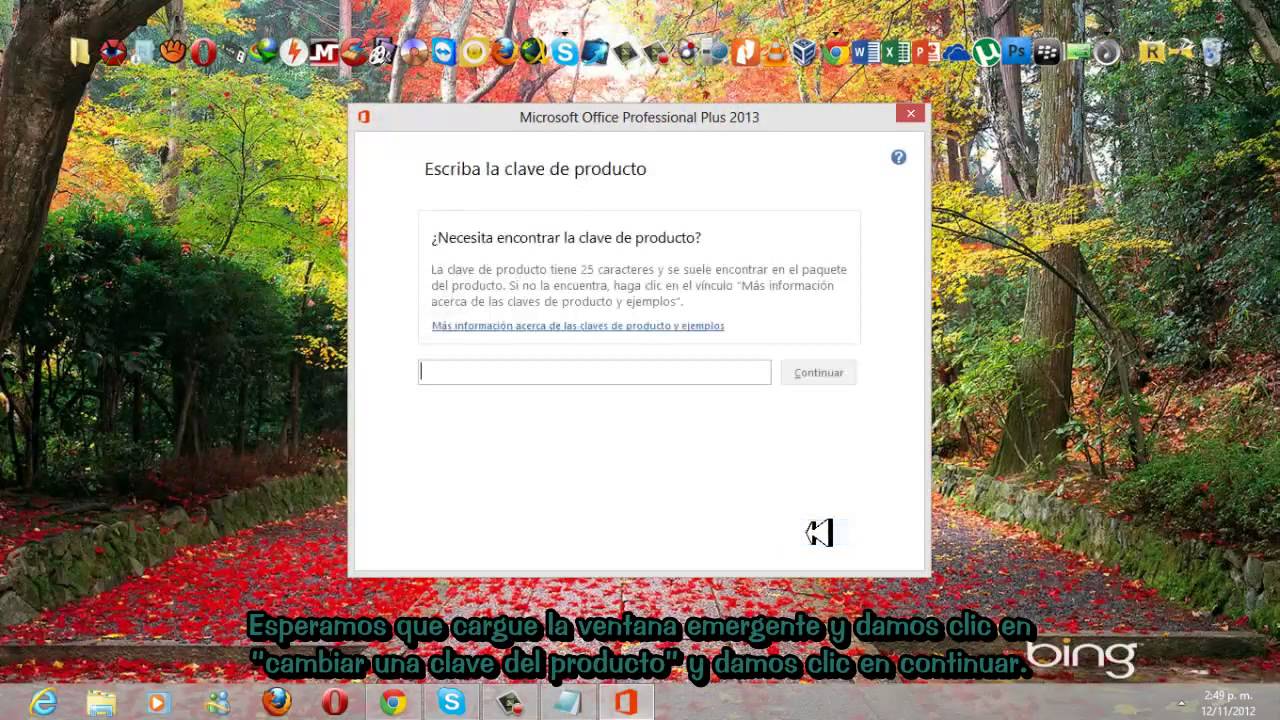Open the orange lightning bolt desktop icon
The width and height of the screenshot is (1280, 720).
(x=293, y=52)
